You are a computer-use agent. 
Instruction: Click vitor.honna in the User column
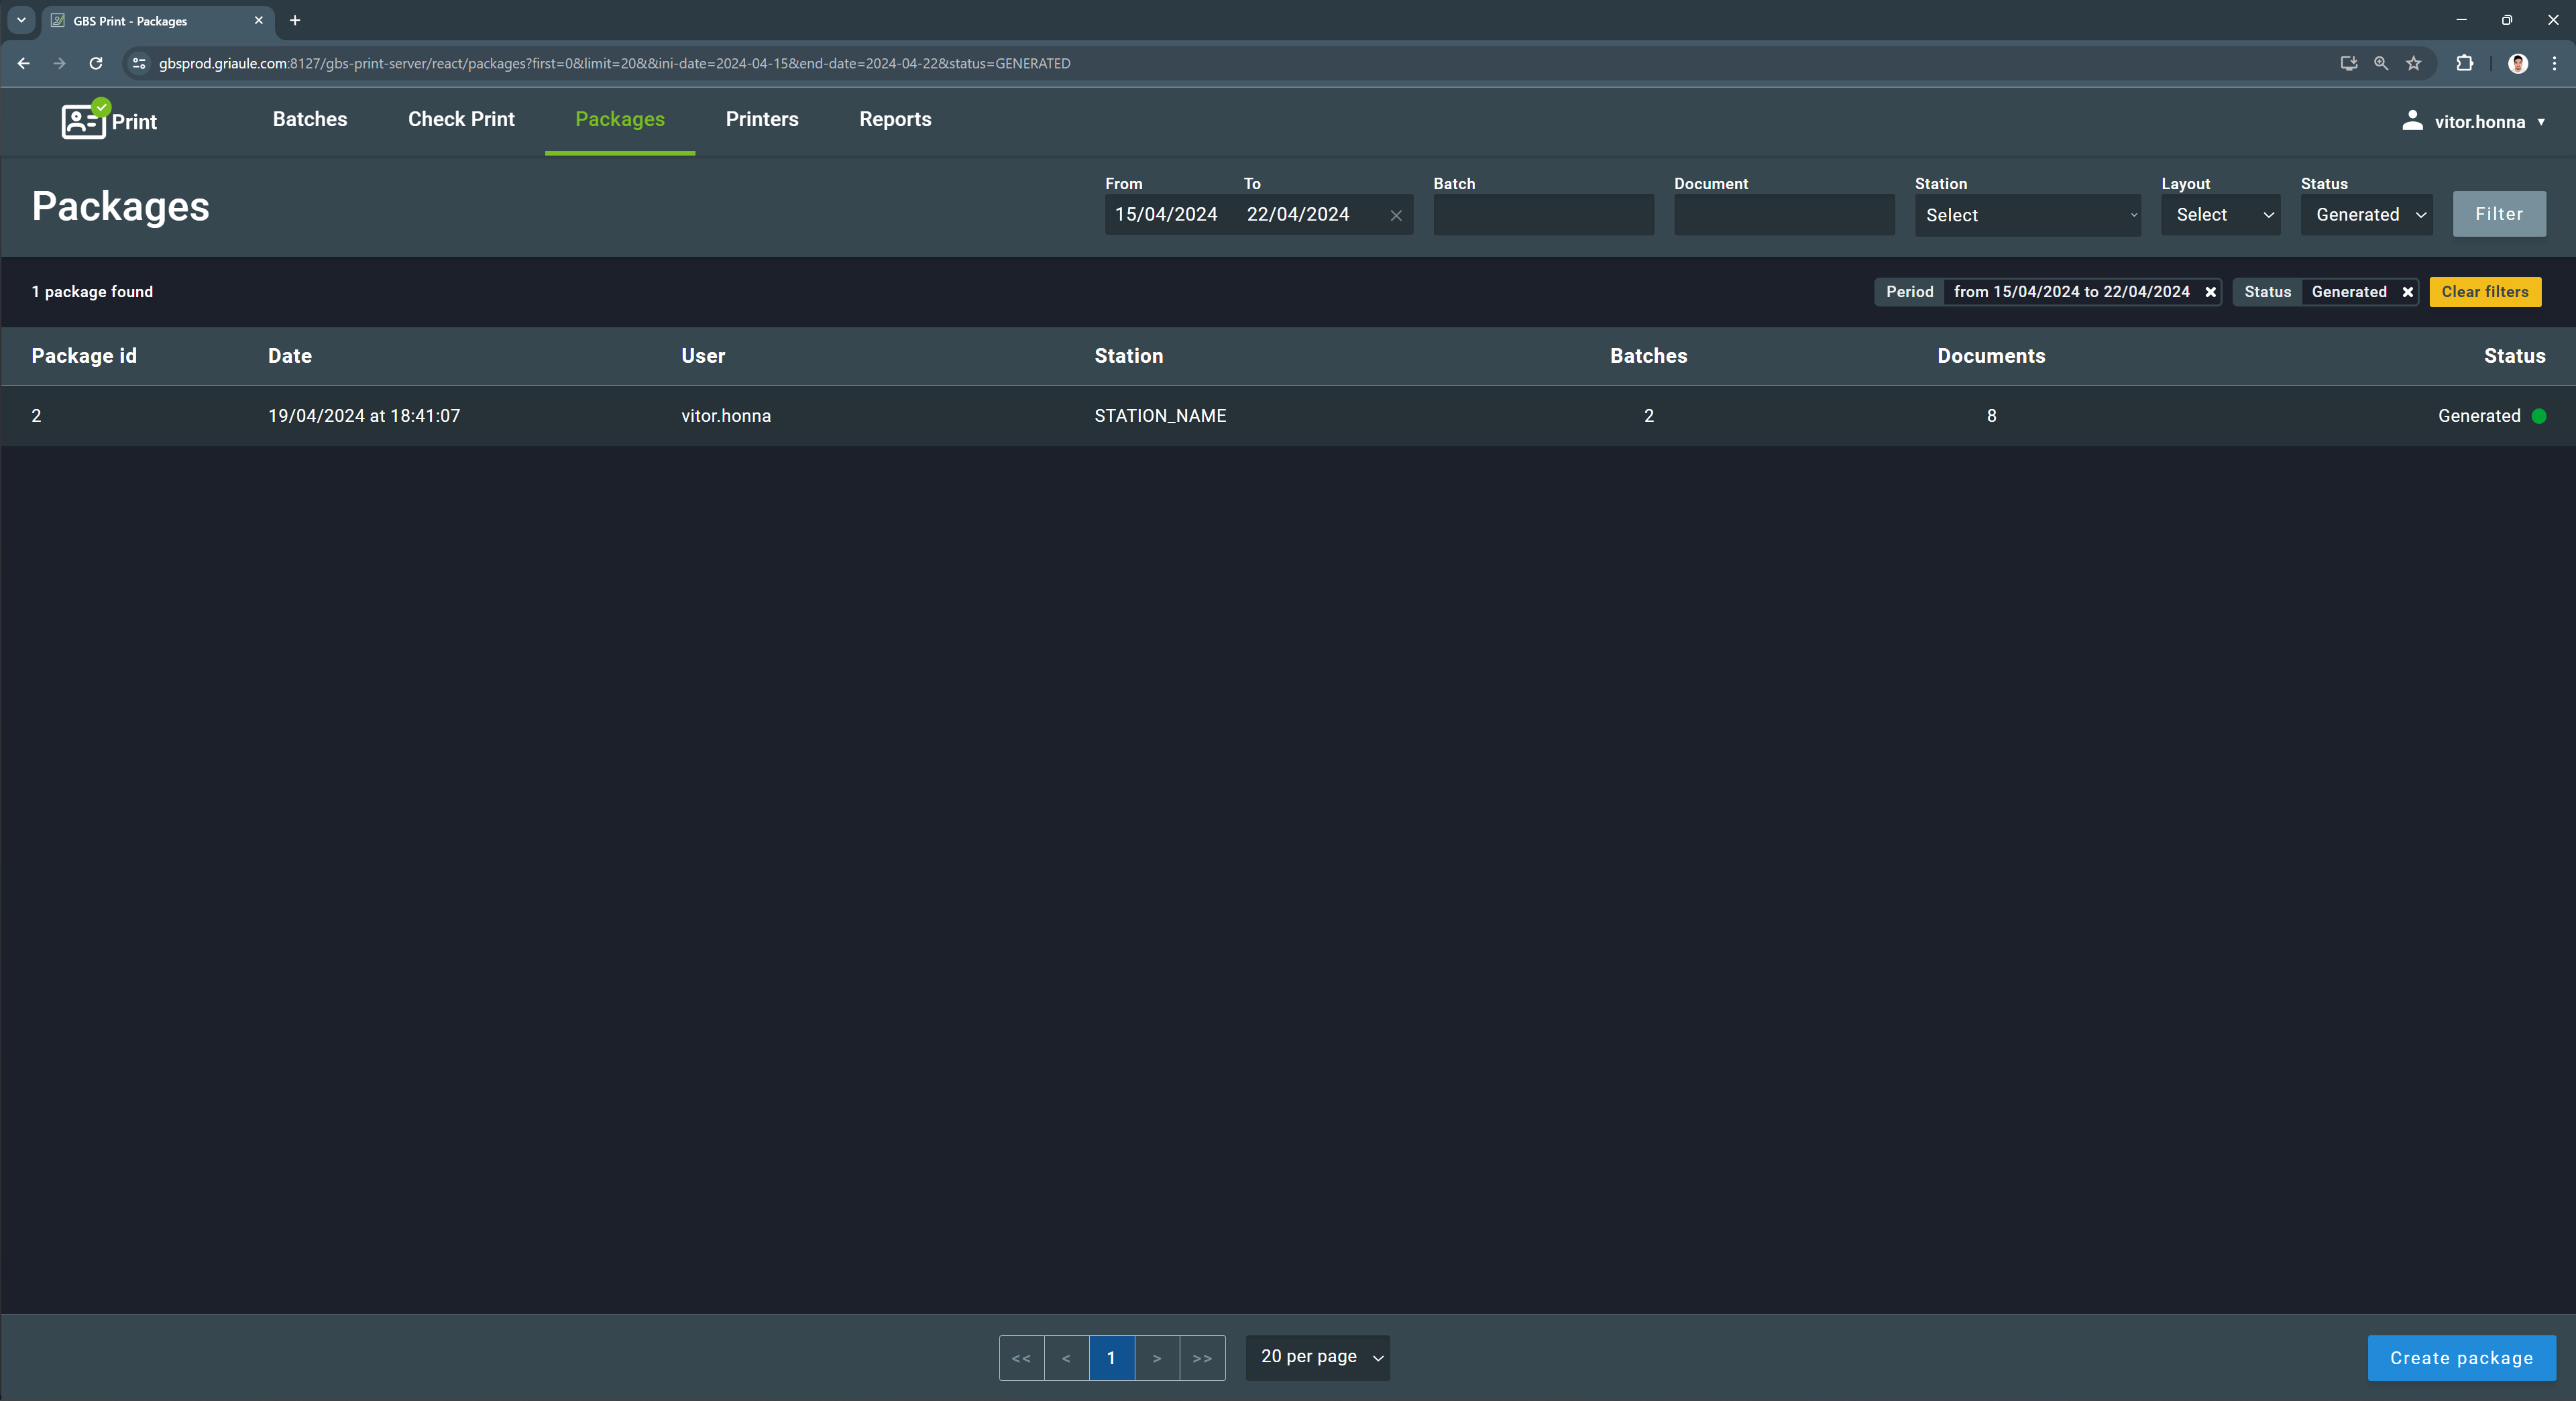[x=726, y=416]
